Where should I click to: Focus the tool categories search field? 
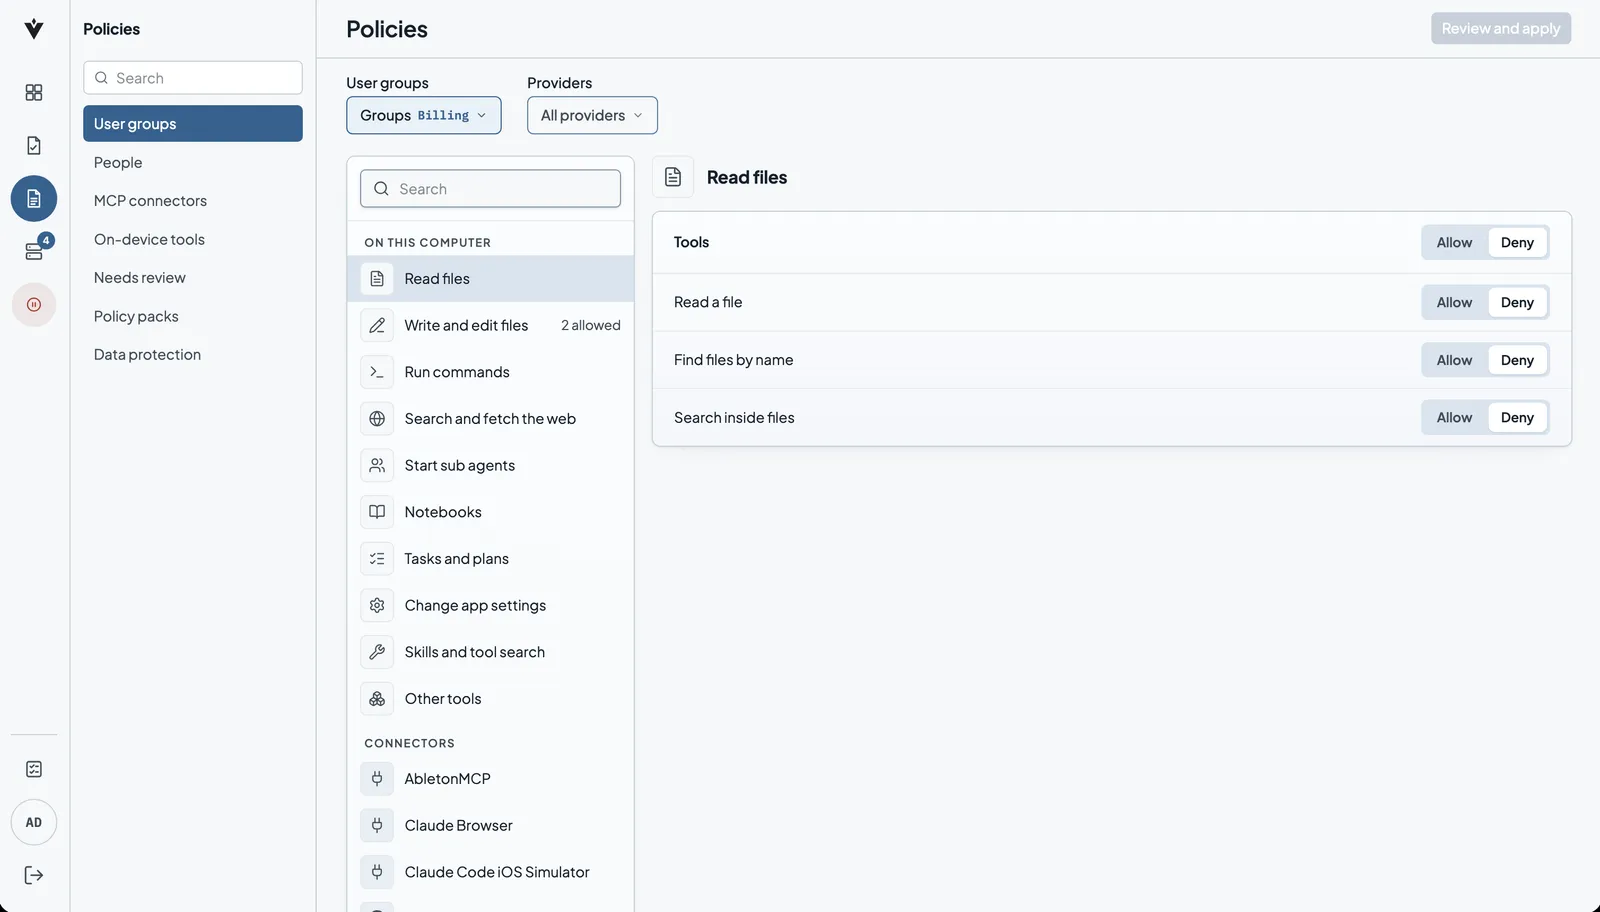click(x=490, y=189)
